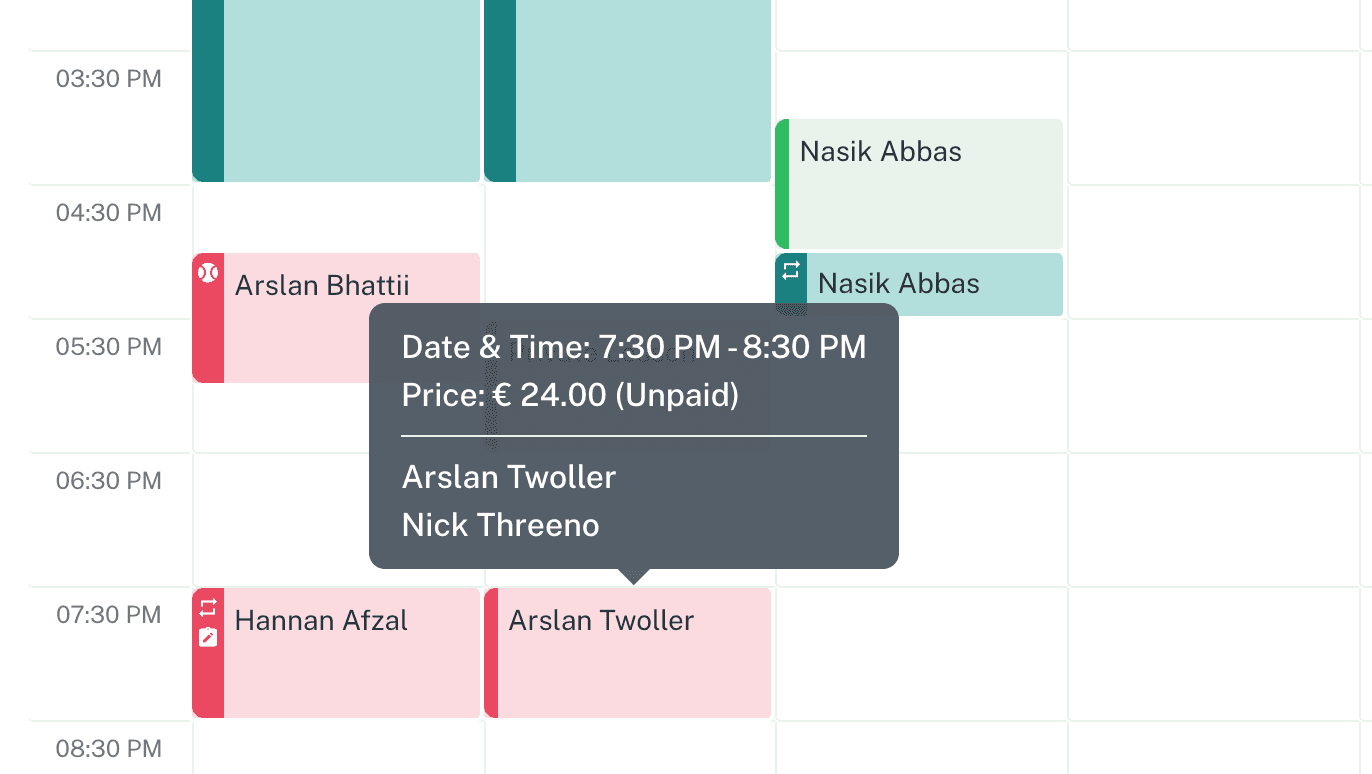Viewport: 1372px width, 774px height.
Task: Click tennis ball icon on Arslan Bhattii booking
Action: (208, 272)
